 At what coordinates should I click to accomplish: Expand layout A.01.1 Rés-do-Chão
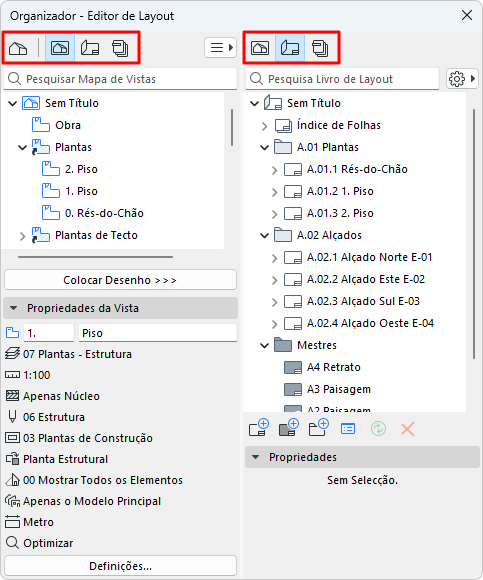coord(274,170)
